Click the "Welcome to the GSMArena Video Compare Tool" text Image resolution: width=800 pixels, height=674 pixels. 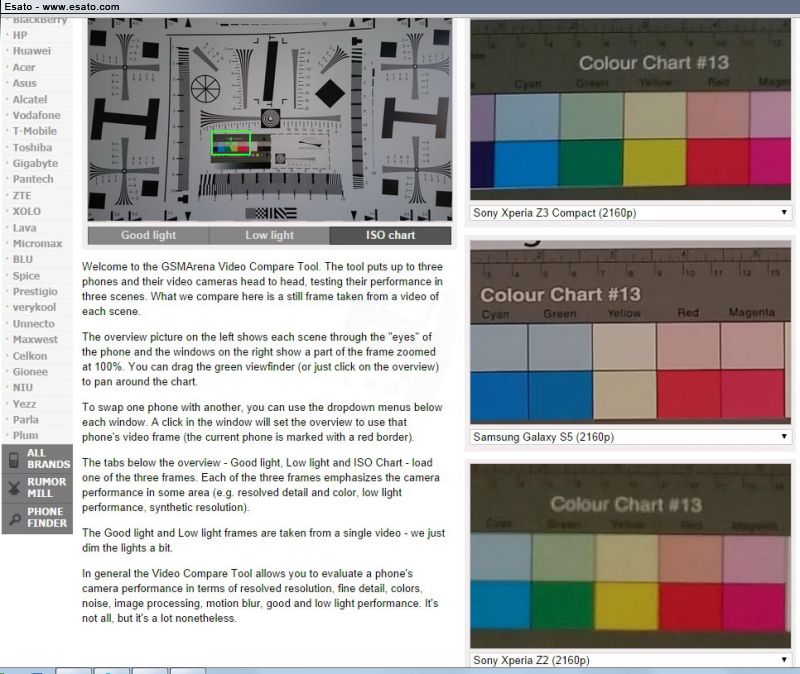coord(201,266)
